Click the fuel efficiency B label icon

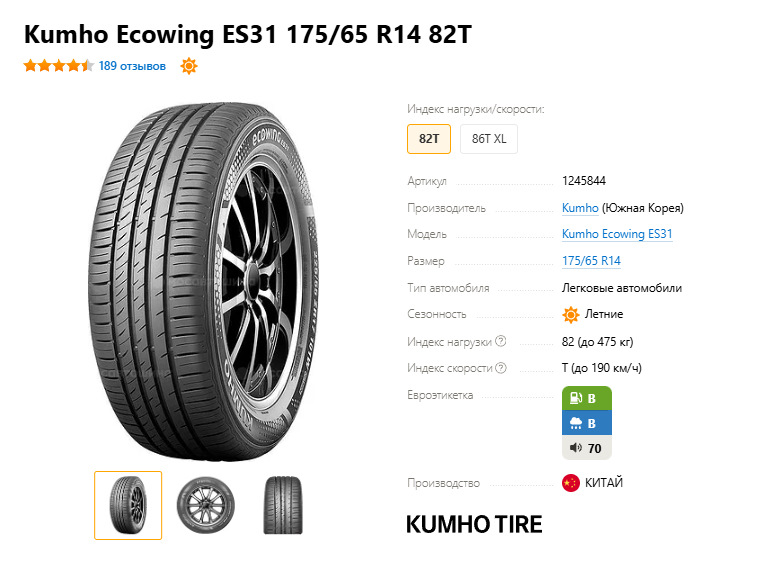(x=587, y=398)
